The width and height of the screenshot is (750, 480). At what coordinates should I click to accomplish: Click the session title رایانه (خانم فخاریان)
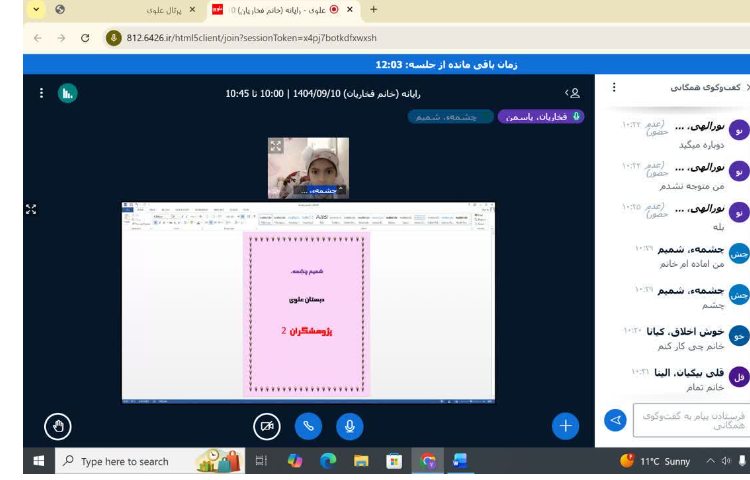pyautogui.click(x=382, y=93)
